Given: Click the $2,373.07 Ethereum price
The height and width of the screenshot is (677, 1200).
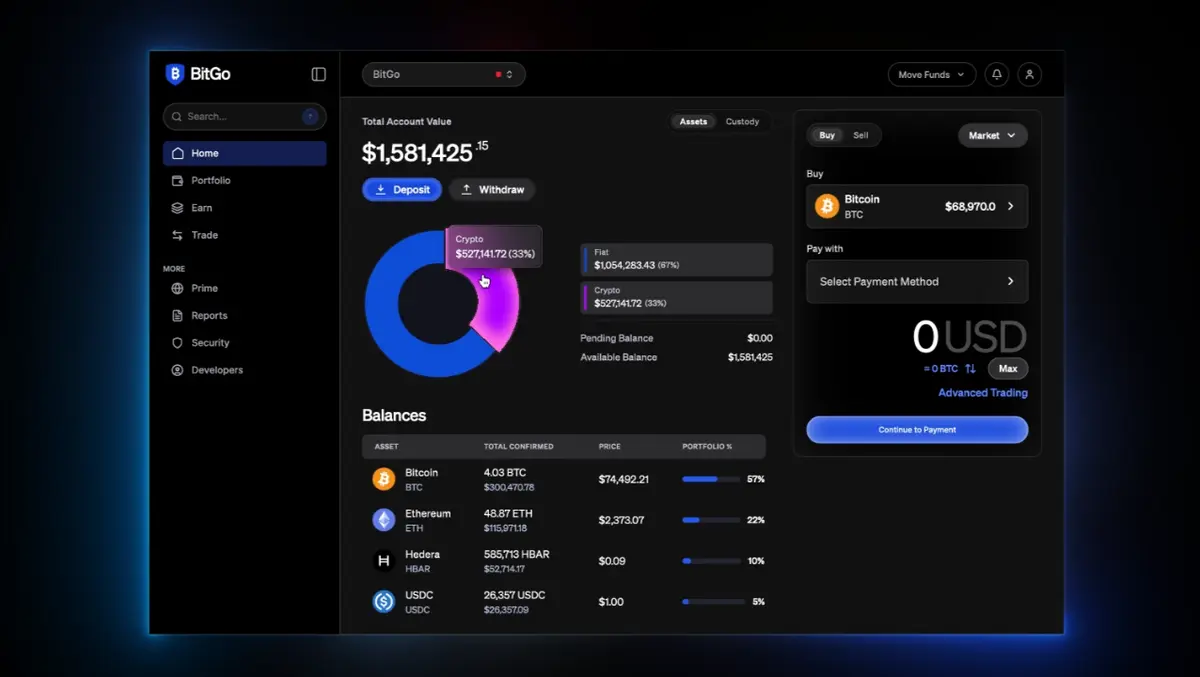Looking at the screenshot, I should tap(621, 520).
